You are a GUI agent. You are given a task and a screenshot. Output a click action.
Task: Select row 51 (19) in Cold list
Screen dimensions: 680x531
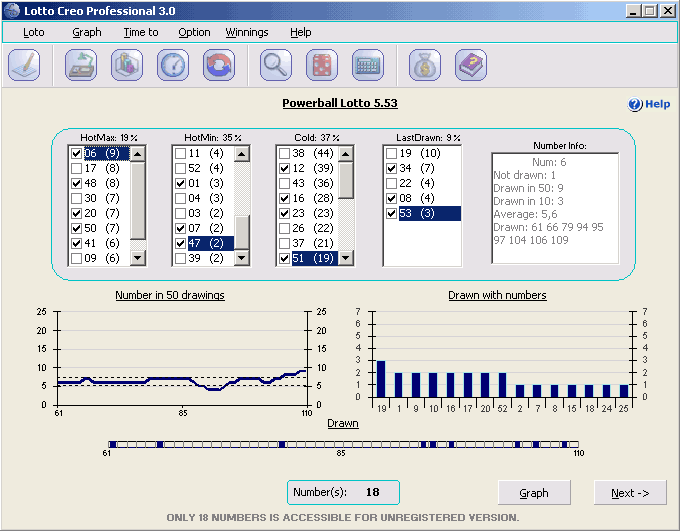[314, 258]
